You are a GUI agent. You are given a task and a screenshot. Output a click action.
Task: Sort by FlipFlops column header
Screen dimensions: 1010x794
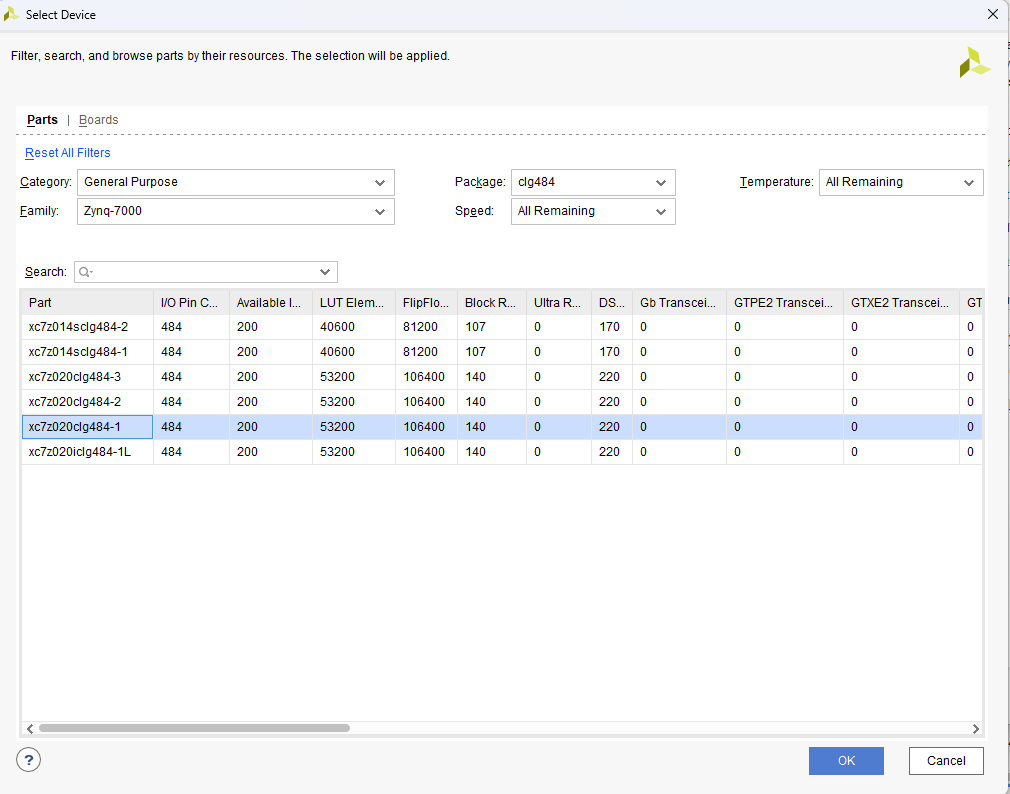426,303
